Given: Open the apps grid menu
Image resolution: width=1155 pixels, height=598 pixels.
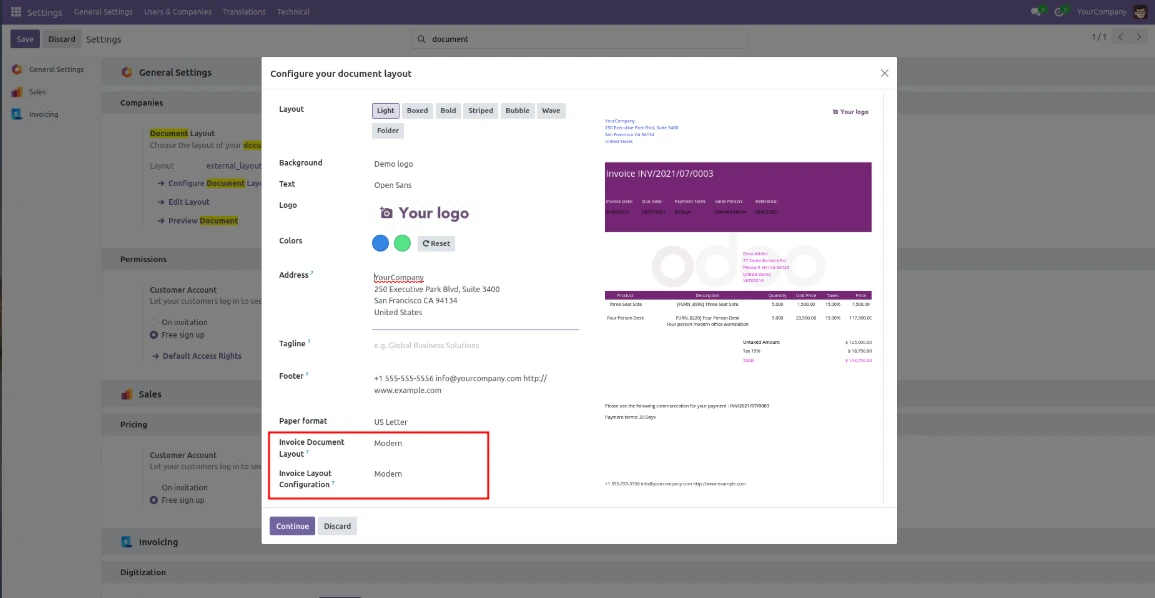Looking at the screenshot, I should pyautogui.click(x=14, y=12).
